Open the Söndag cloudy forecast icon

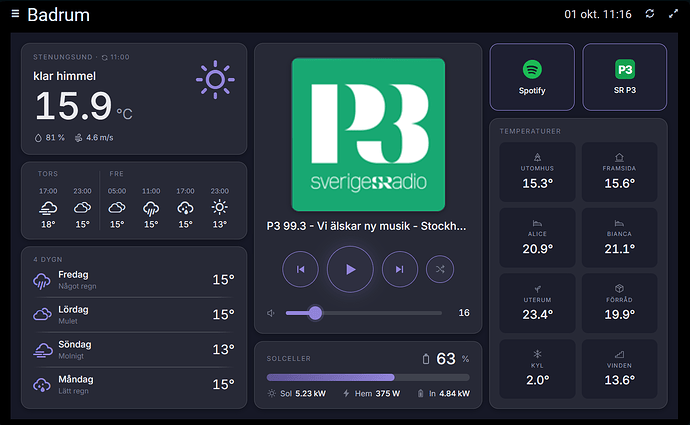coord(43,350)
